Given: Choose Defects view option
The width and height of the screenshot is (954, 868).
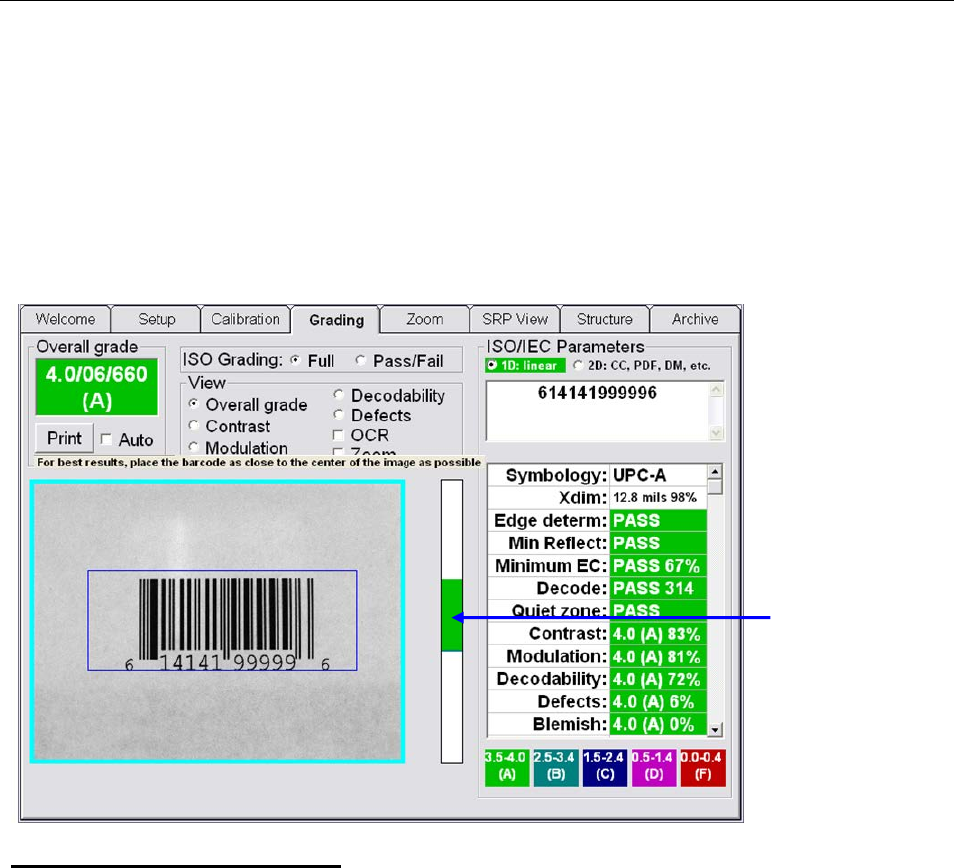Looking at the screenshot, I should point(339,415).
